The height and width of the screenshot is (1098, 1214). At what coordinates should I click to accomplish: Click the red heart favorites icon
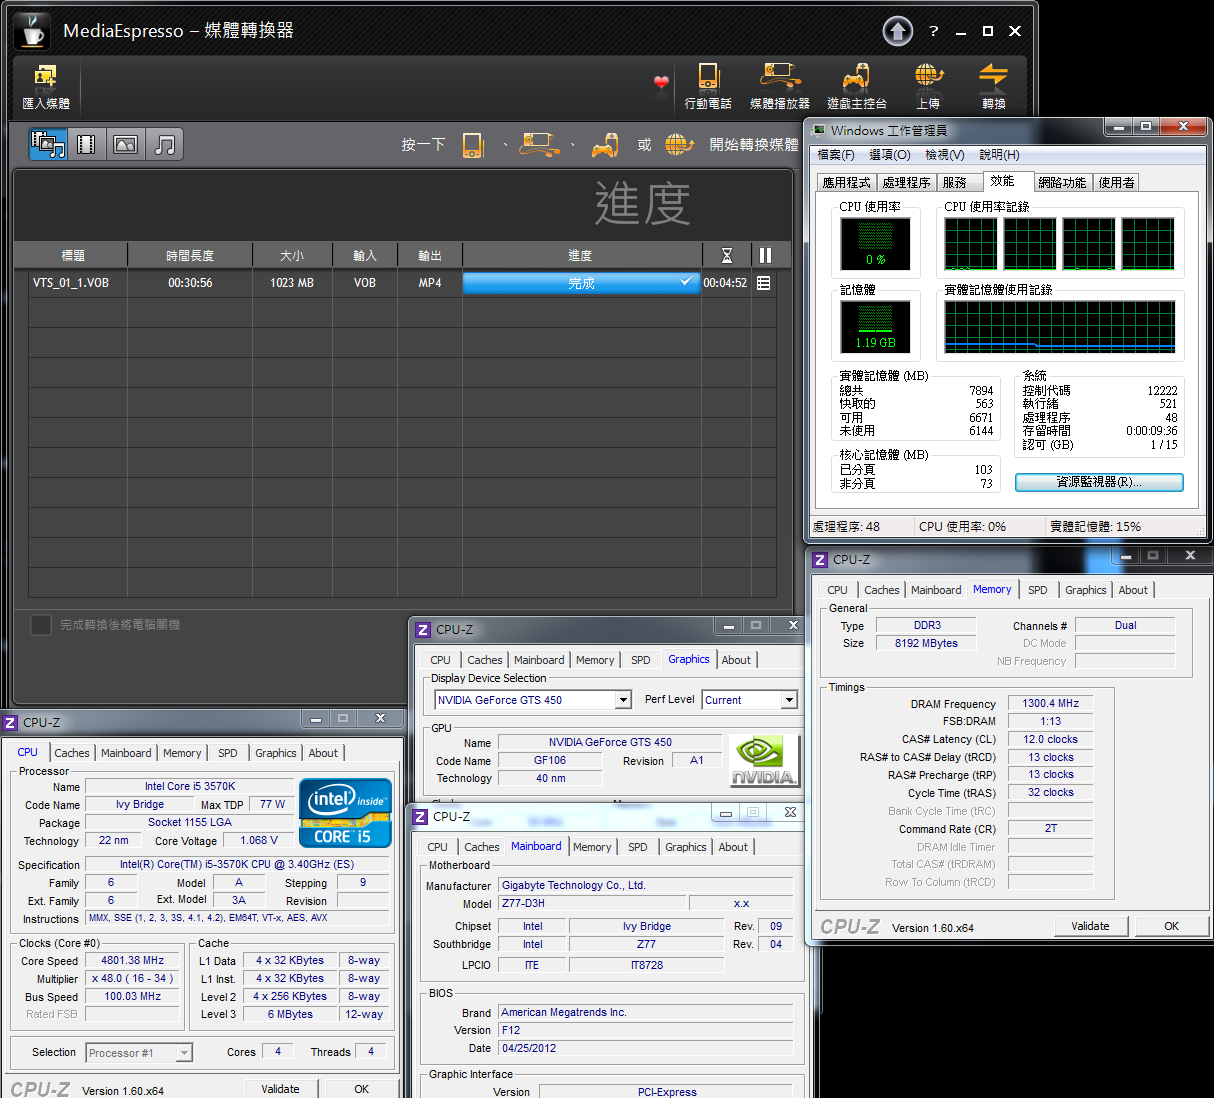click(661, 82)
